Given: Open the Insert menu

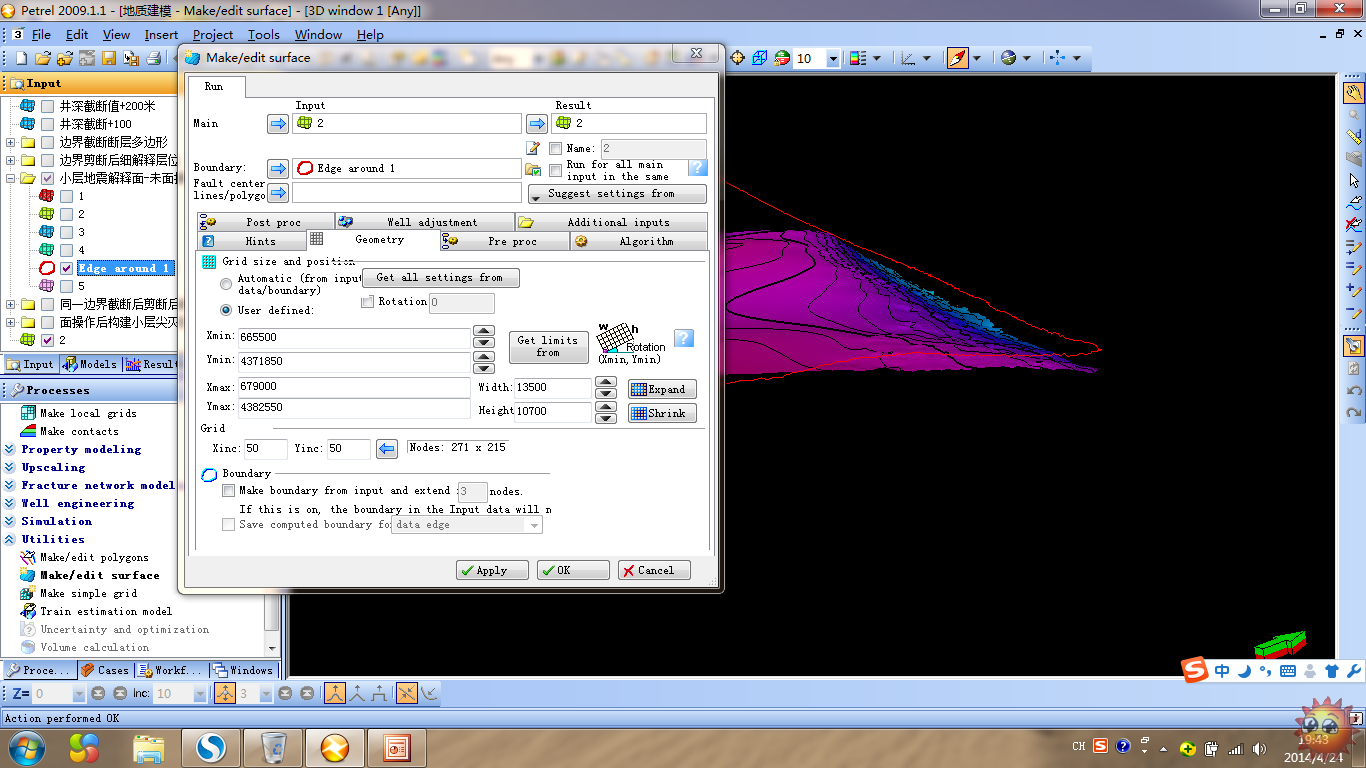Looking at the screenshot, I should 161,34.
